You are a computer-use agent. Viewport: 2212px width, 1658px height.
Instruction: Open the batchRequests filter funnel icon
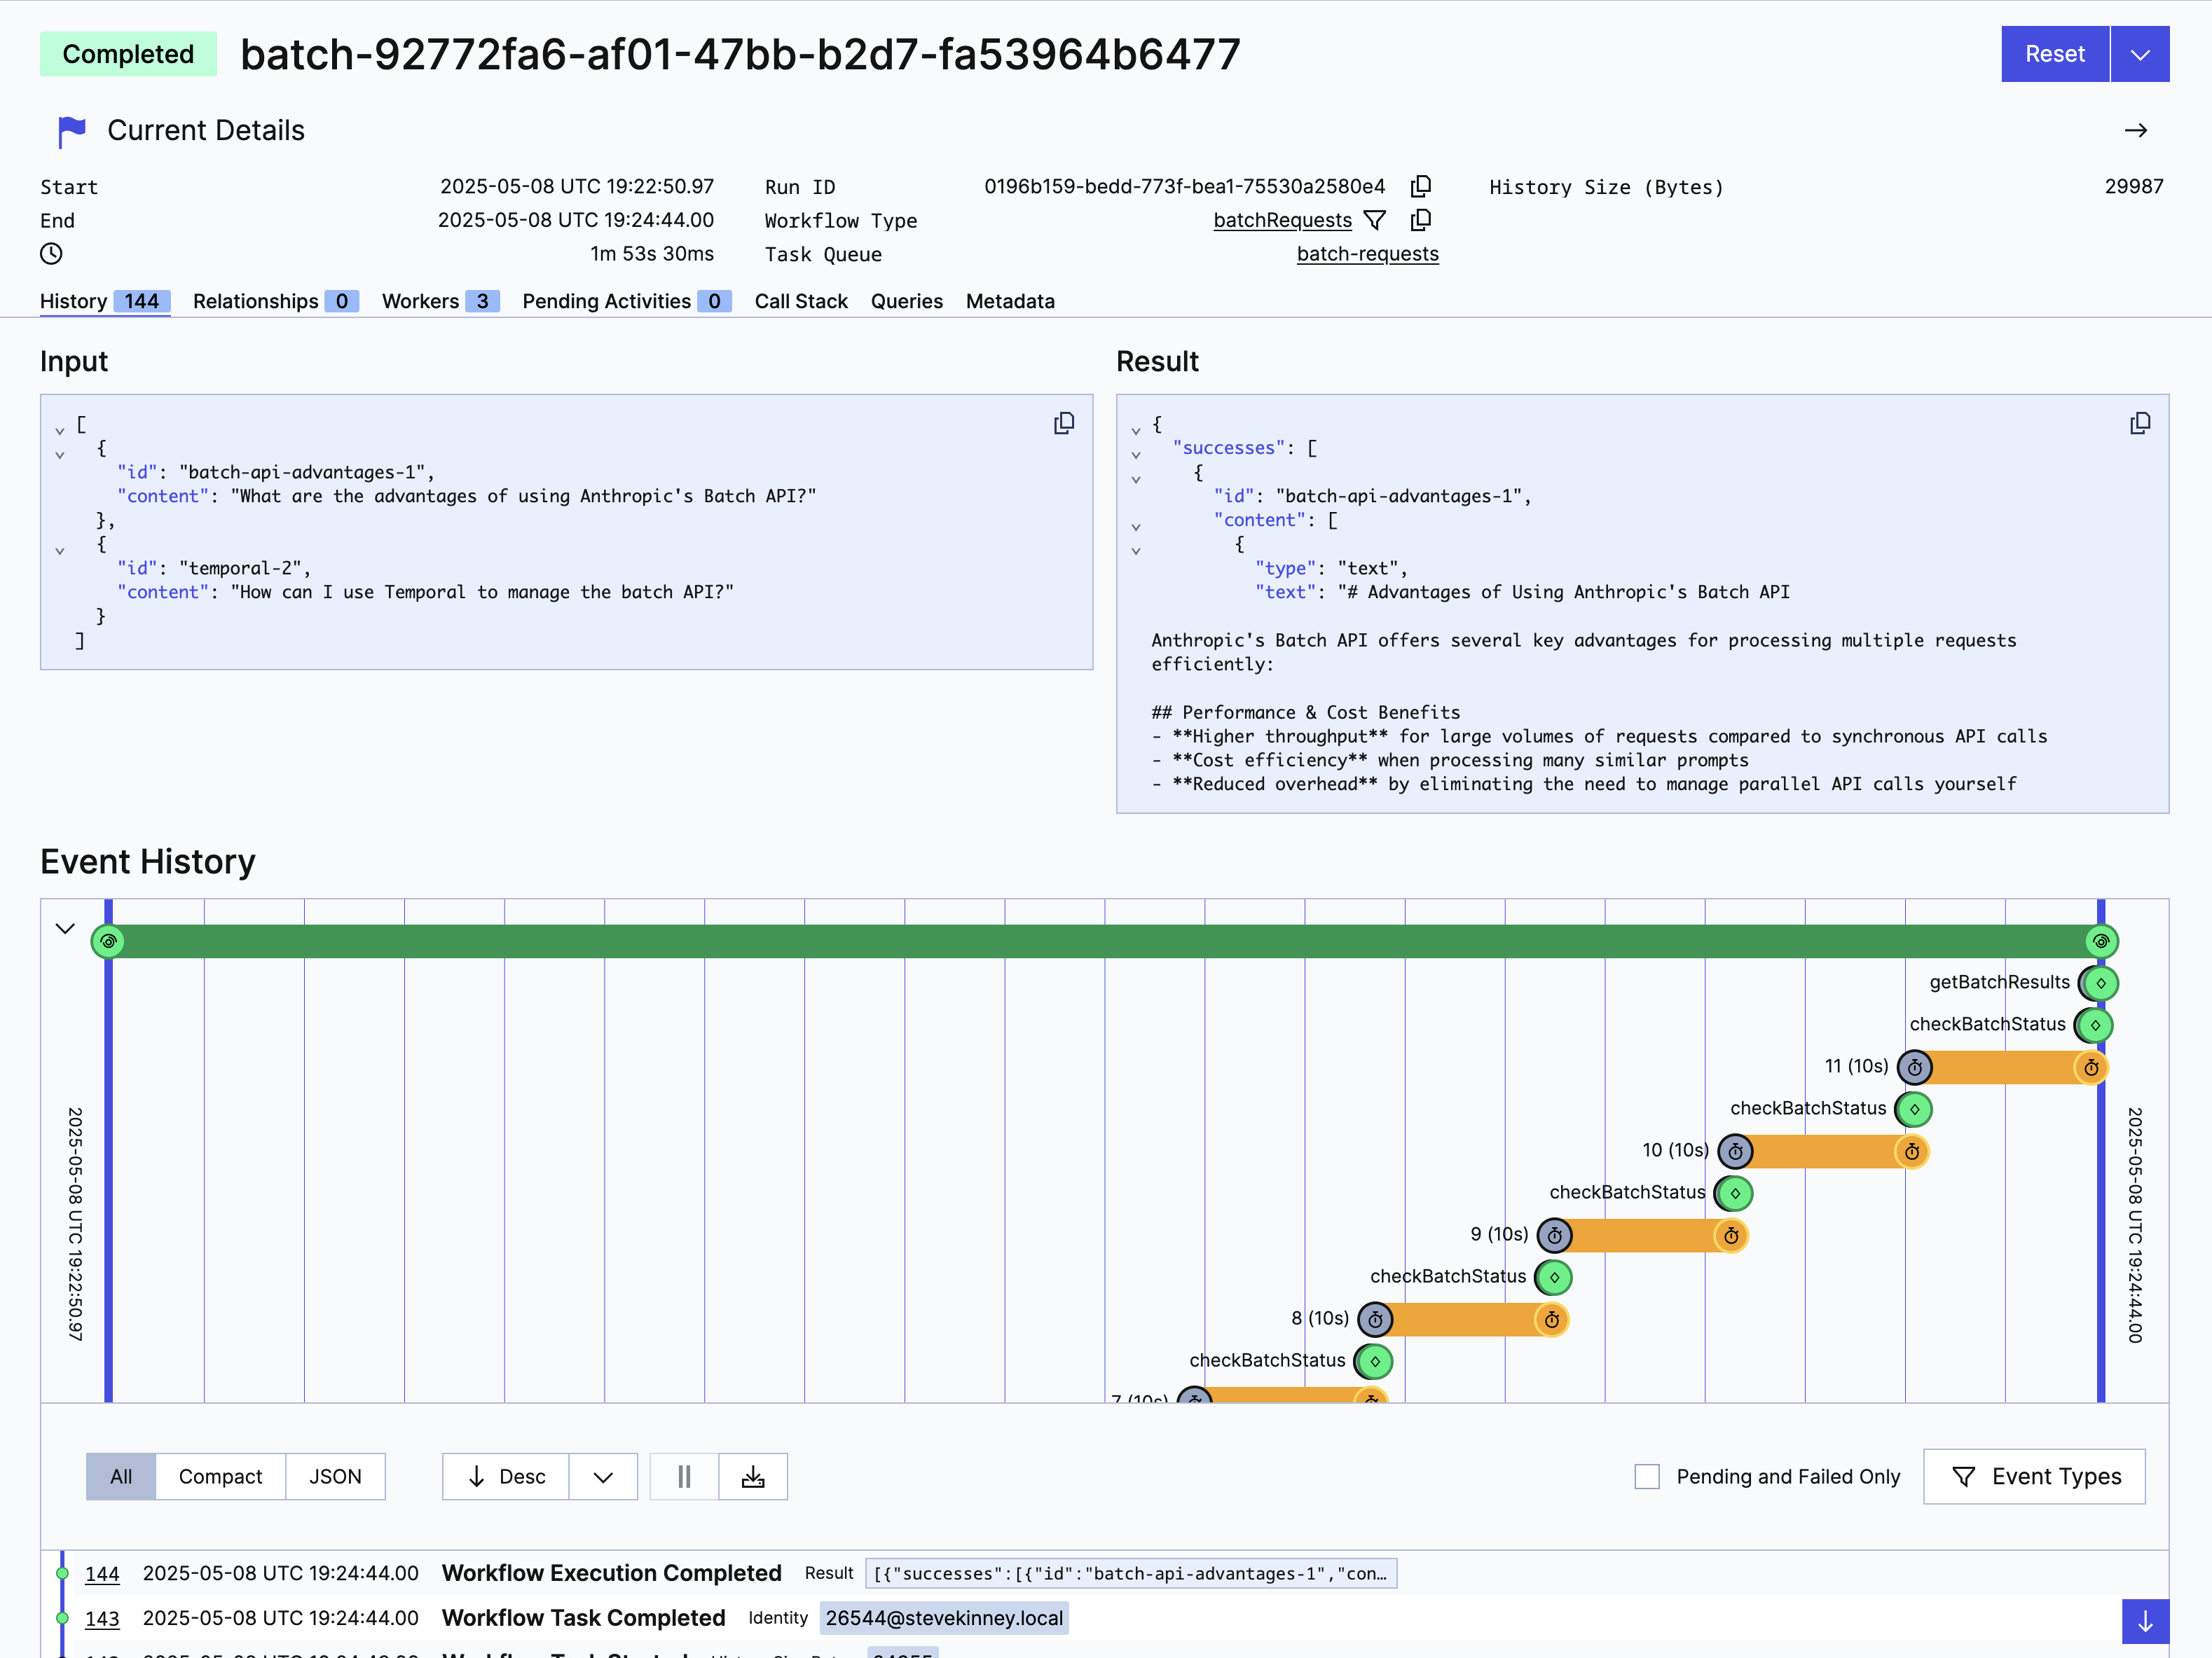pyautogui.click(x=1376, y=220)
